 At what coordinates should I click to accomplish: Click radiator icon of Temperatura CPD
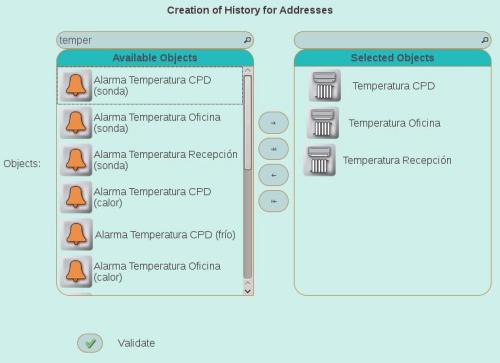coord(325,85)
